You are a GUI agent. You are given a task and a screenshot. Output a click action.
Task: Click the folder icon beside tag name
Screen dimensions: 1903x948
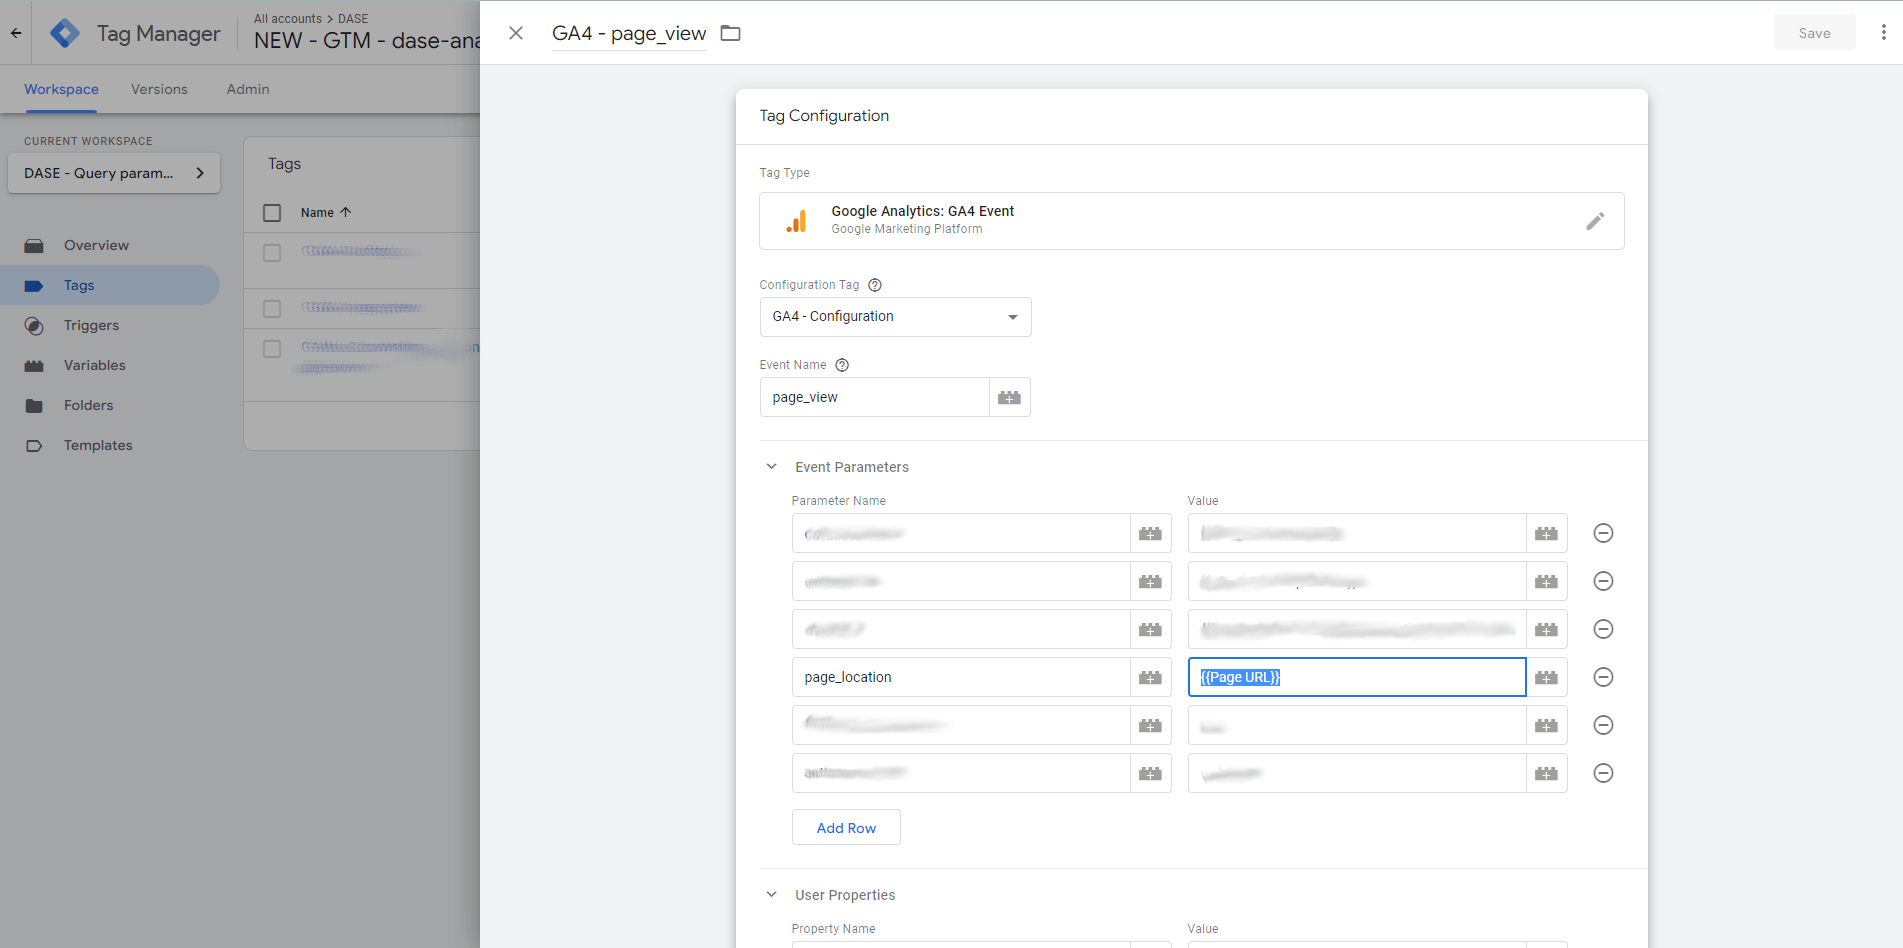[731, 33]
